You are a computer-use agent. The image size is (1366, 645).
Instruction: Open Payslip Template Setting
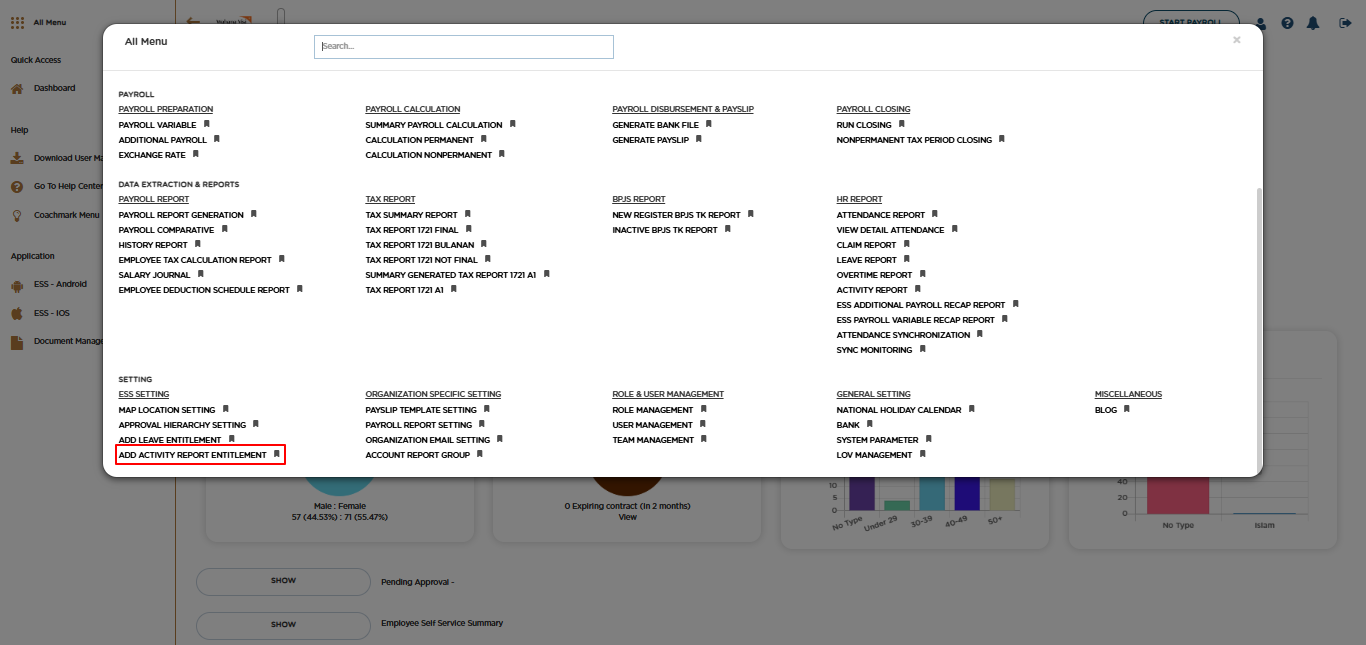(421, 410)
